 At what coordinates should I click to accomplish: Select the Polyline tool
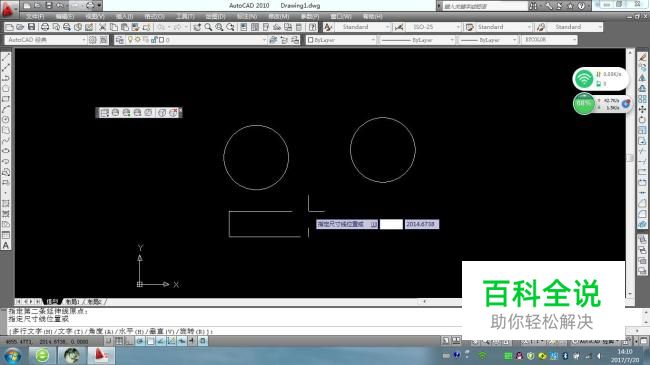click(6, 78)
